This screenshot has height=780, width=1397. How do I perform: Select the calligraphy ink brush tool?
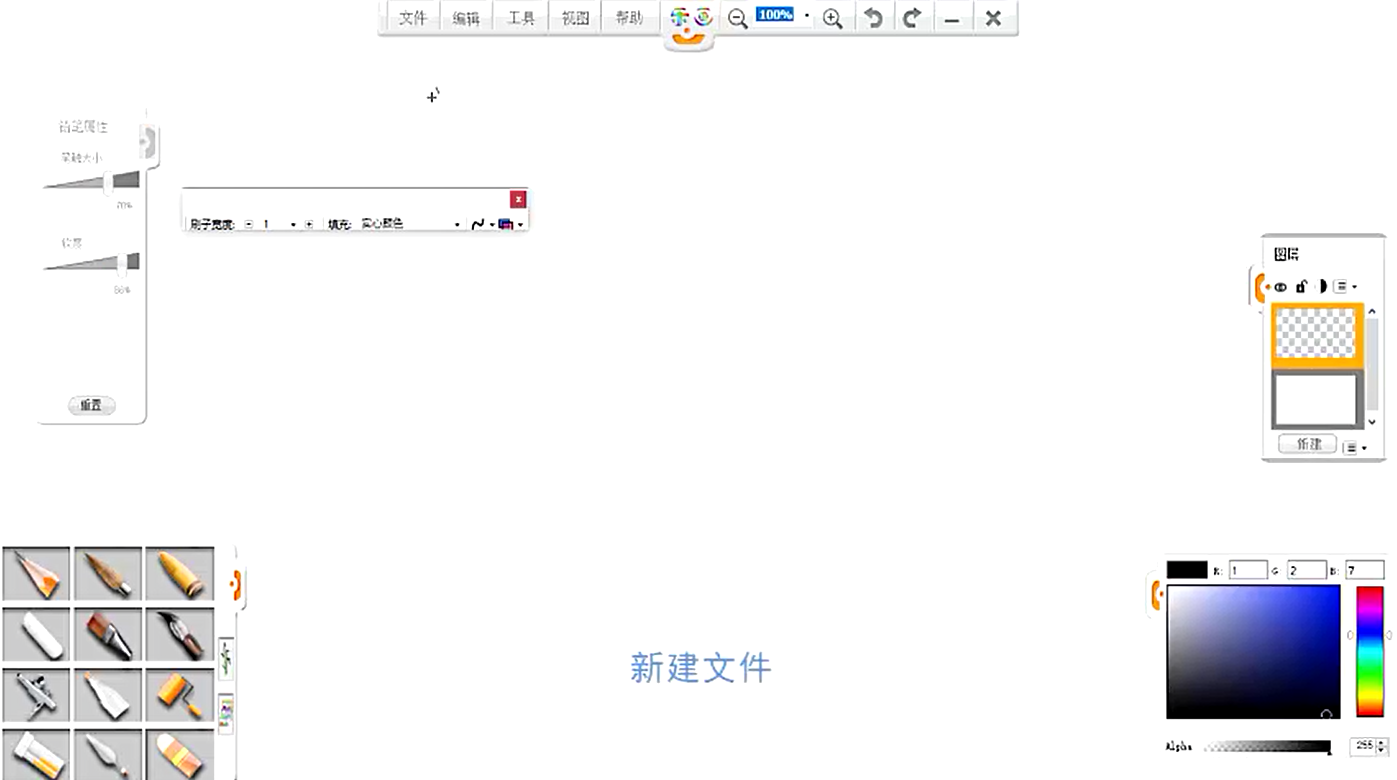[180, 634]
